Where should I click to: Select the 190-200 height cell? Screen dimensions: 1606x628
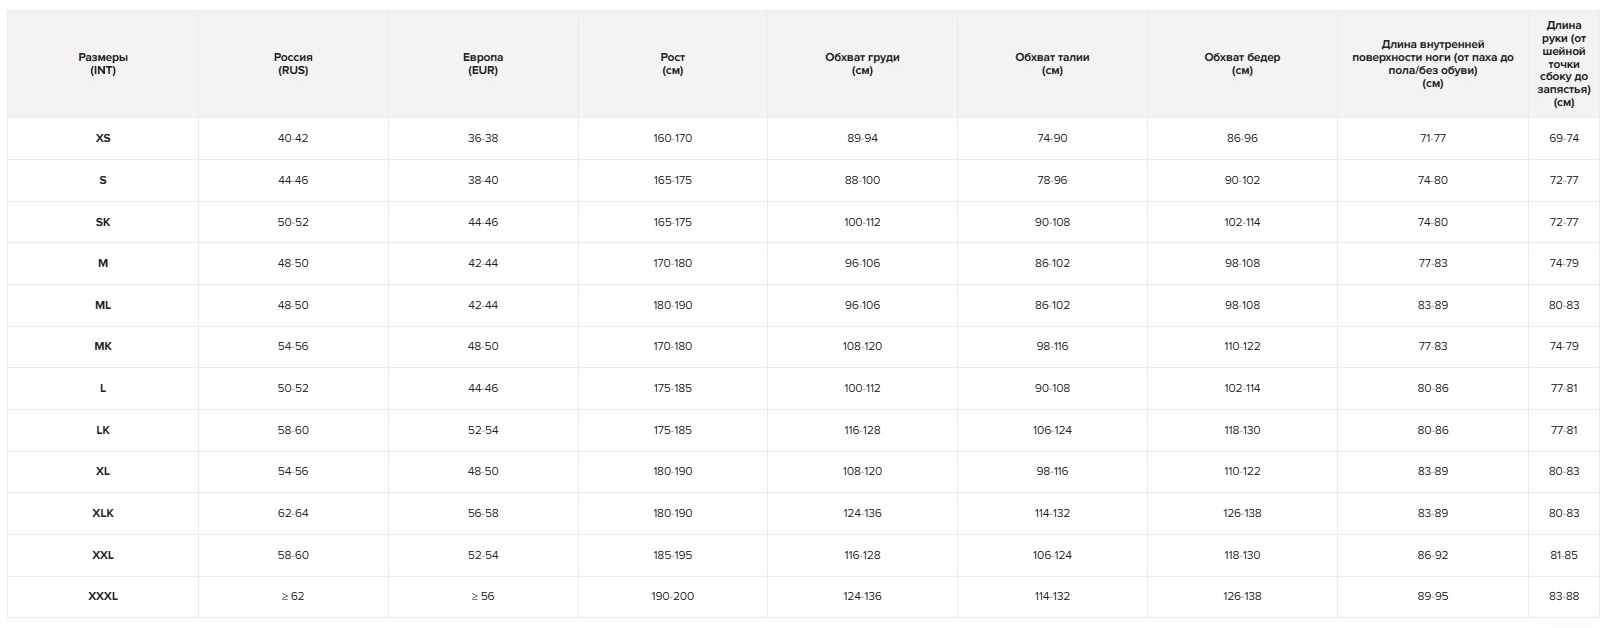(x=673, y=596)
